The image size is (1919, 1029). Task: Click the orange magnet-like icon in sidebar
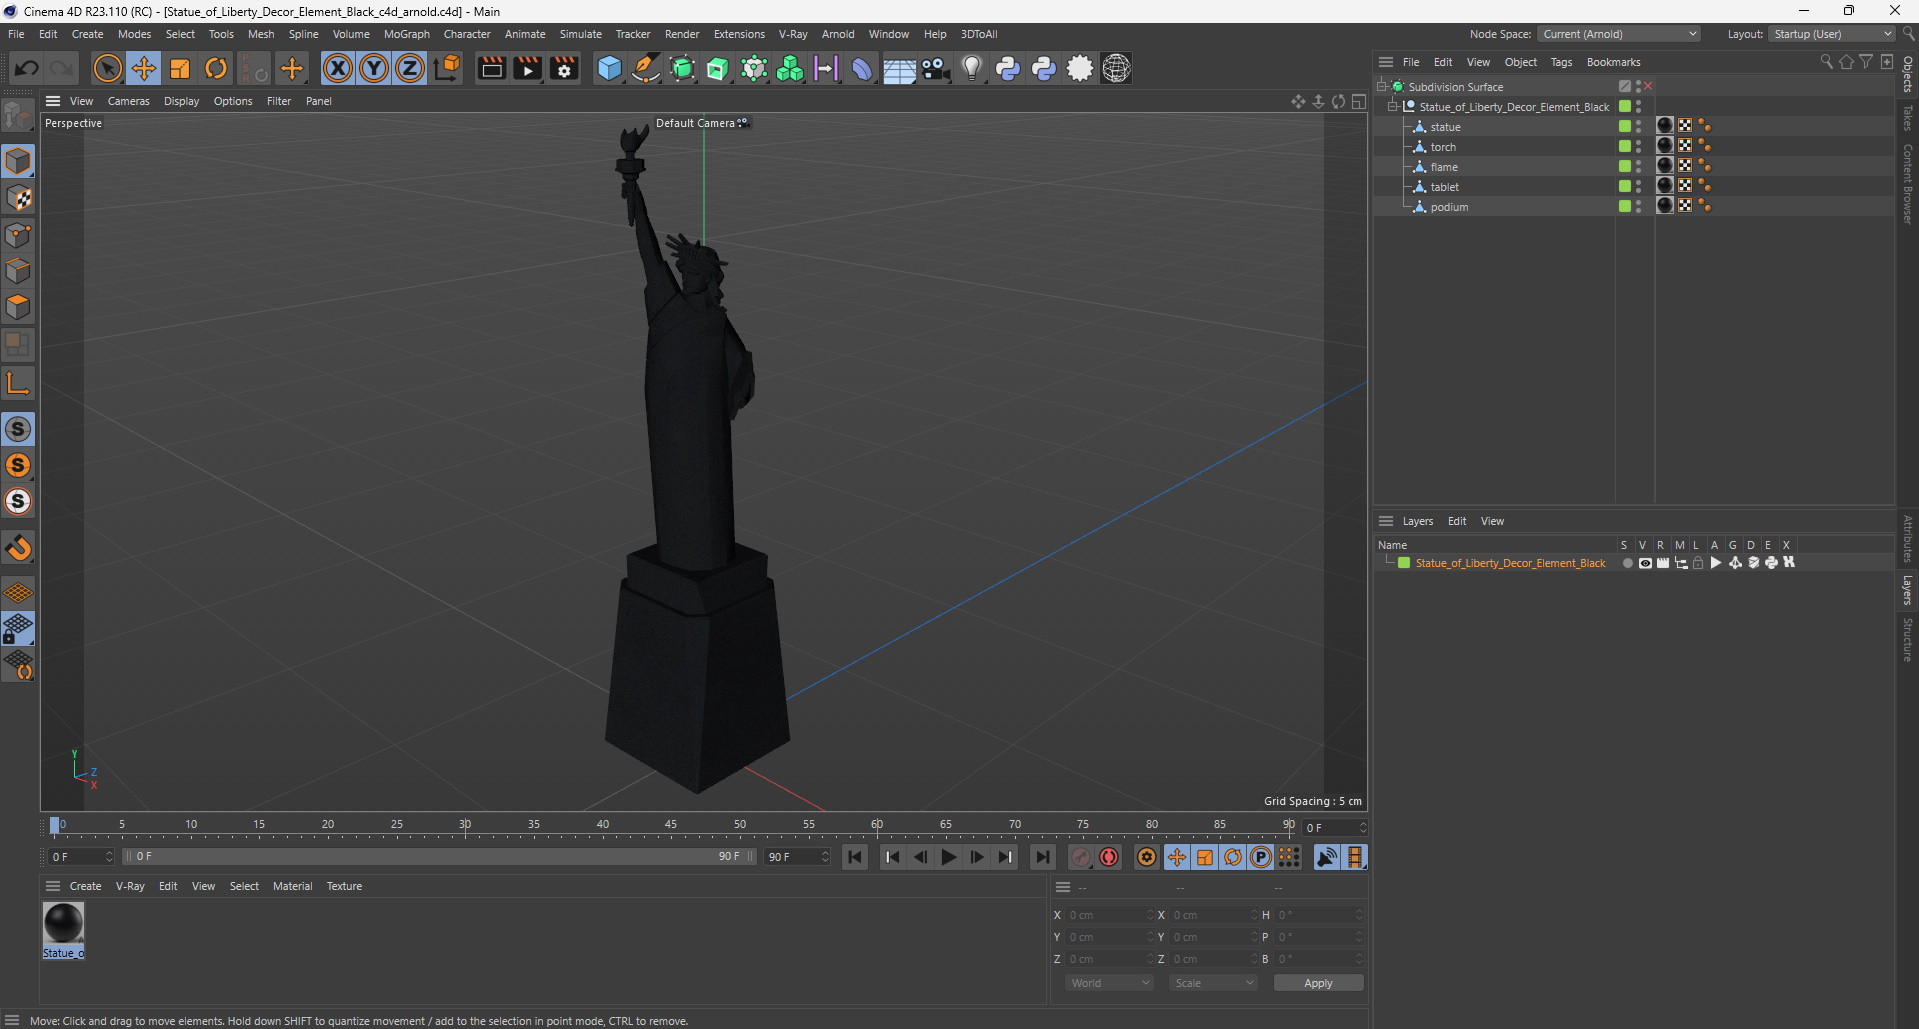tap(18, 548)
